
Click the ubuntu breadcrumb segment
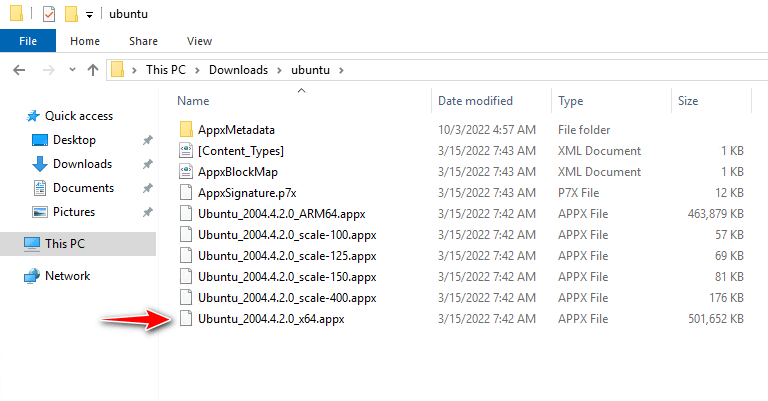[311, 70]
